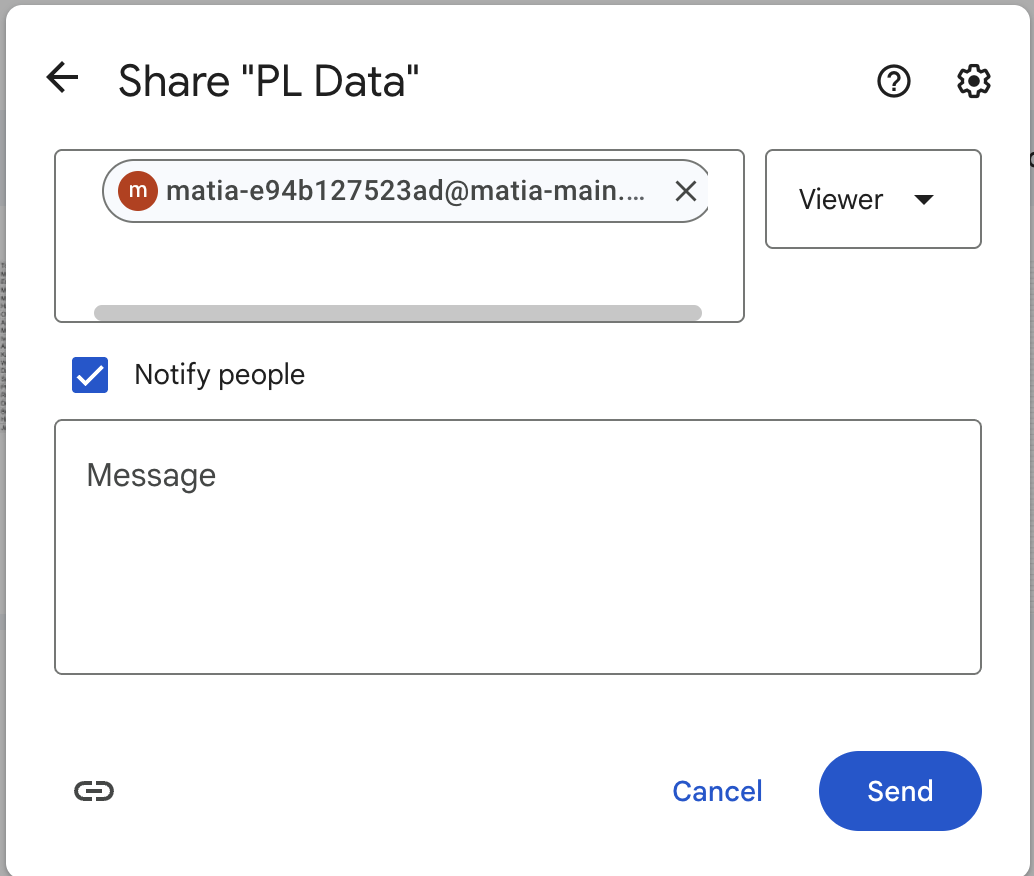Click the Notify people label
1034x876 pixels.
219,374
